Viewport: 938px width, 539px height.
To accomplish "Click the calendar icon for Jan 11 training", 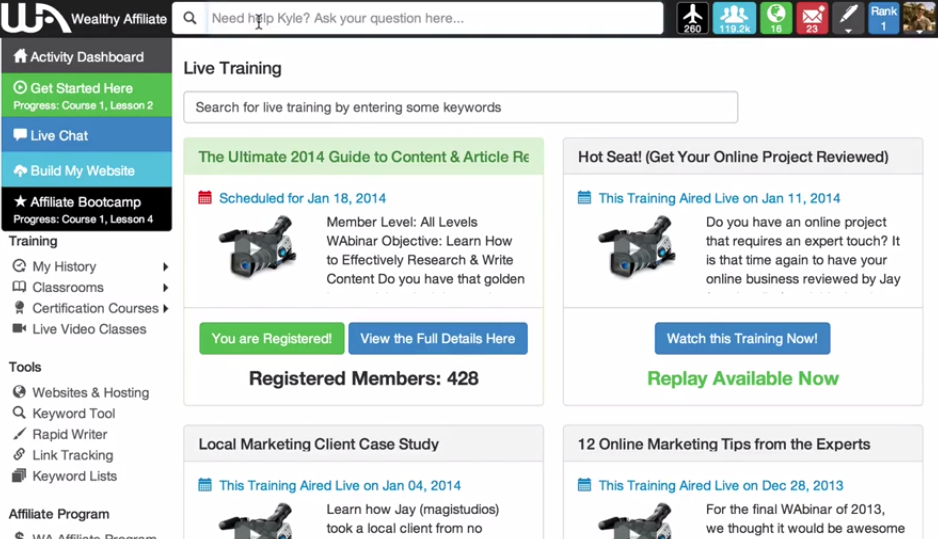I will 584,197.
